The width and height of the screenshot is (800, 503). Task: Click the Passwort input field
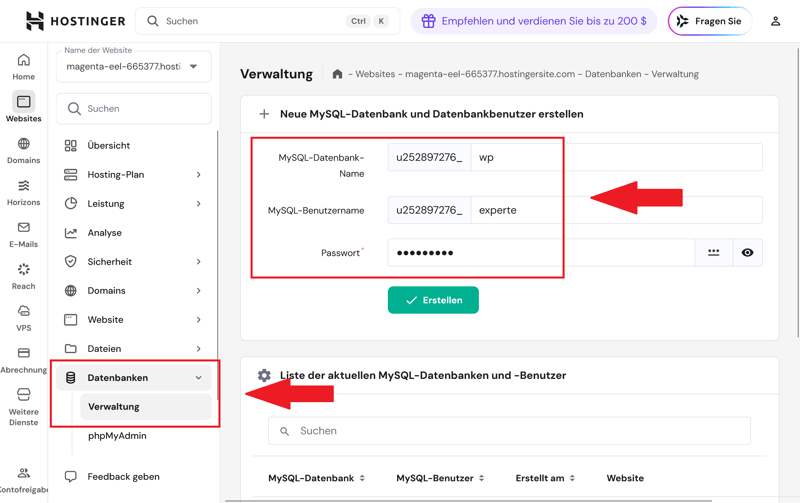[x=541, y=253]
